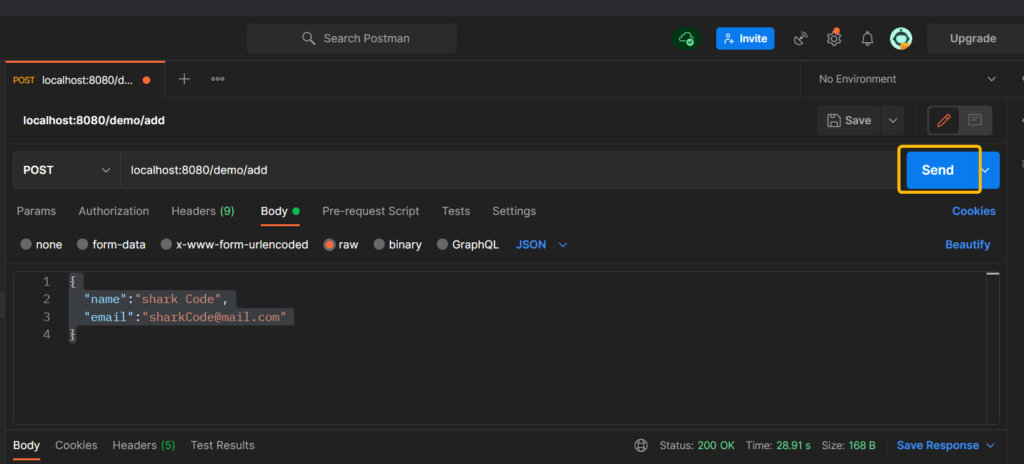
Task: Open the tab options three-dots icon
Action: click(x=218, y=79)
